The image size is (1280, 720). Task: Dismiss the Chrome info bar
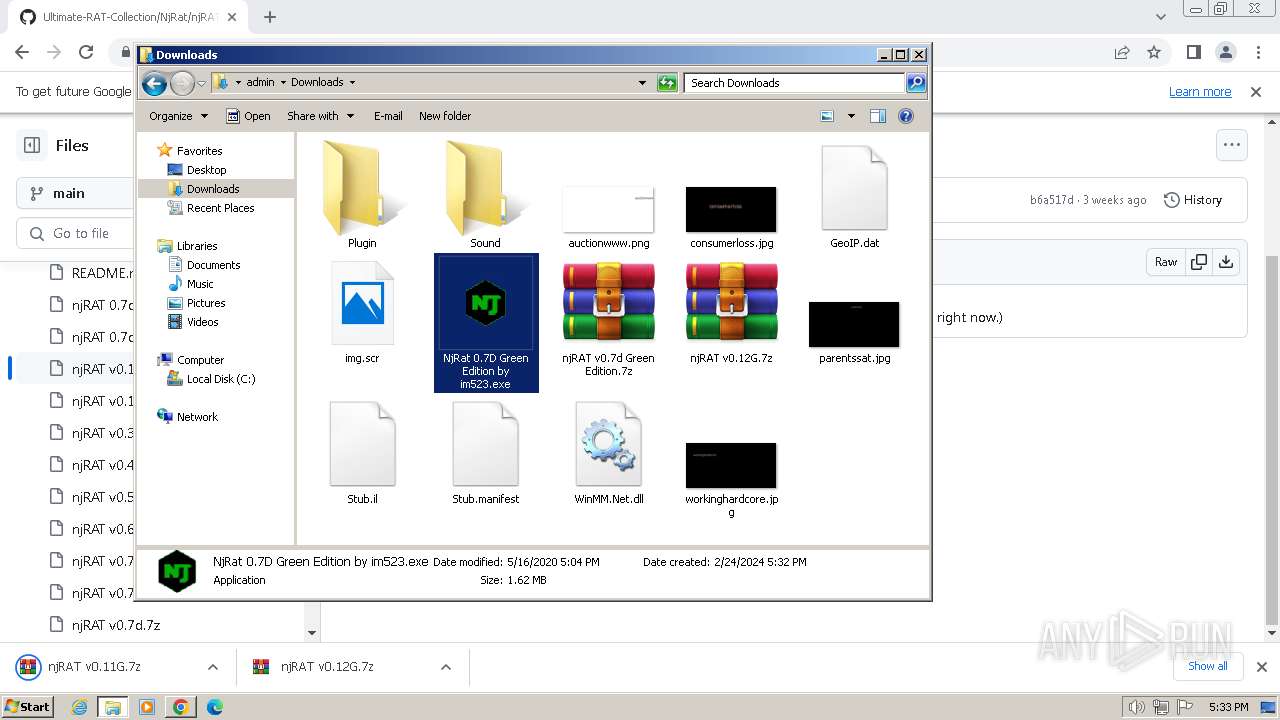tap(1256, 92)
